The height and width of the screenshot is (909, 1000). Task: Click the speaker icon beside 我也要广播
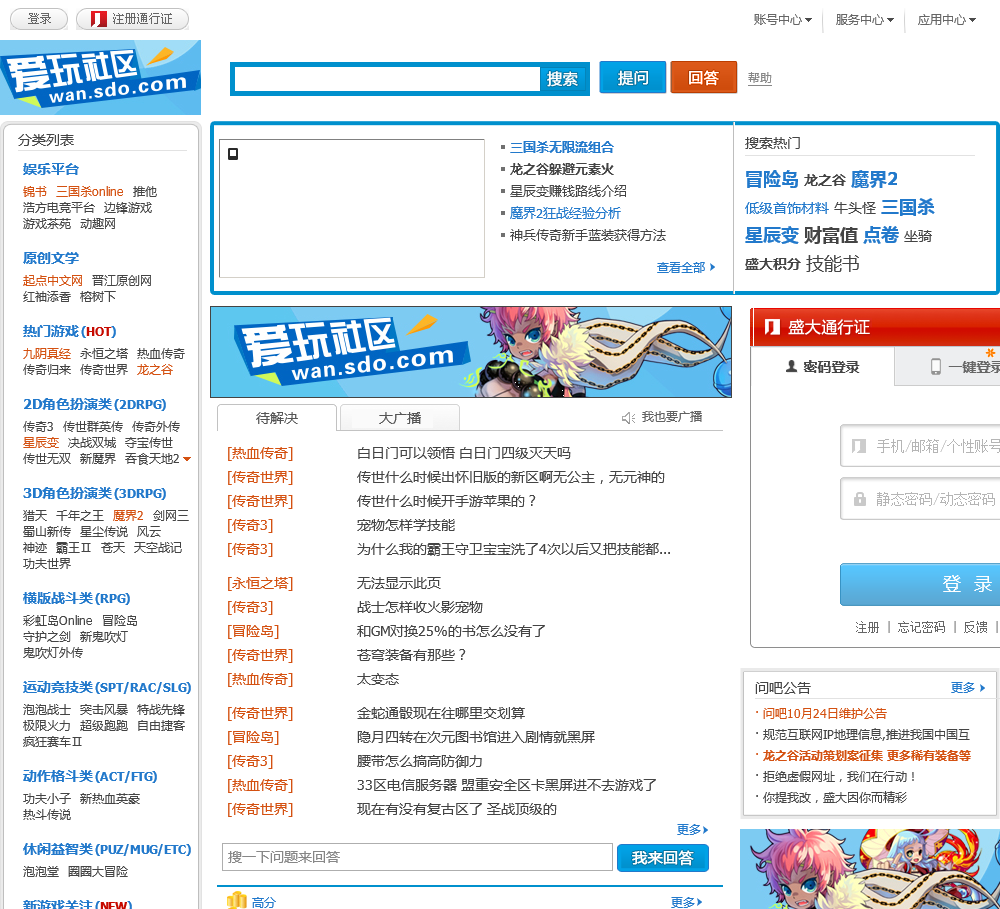pyautogui.click(x=628, y=418)
